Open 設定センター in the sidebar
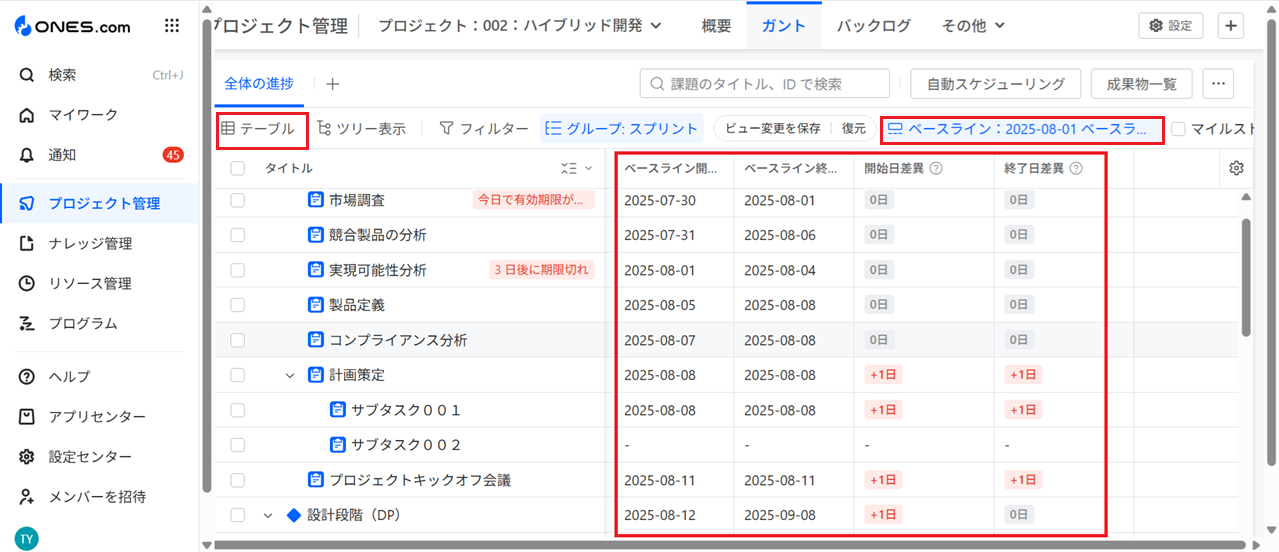This screenshot has height=552, width=1279. [x=100, y=457]
